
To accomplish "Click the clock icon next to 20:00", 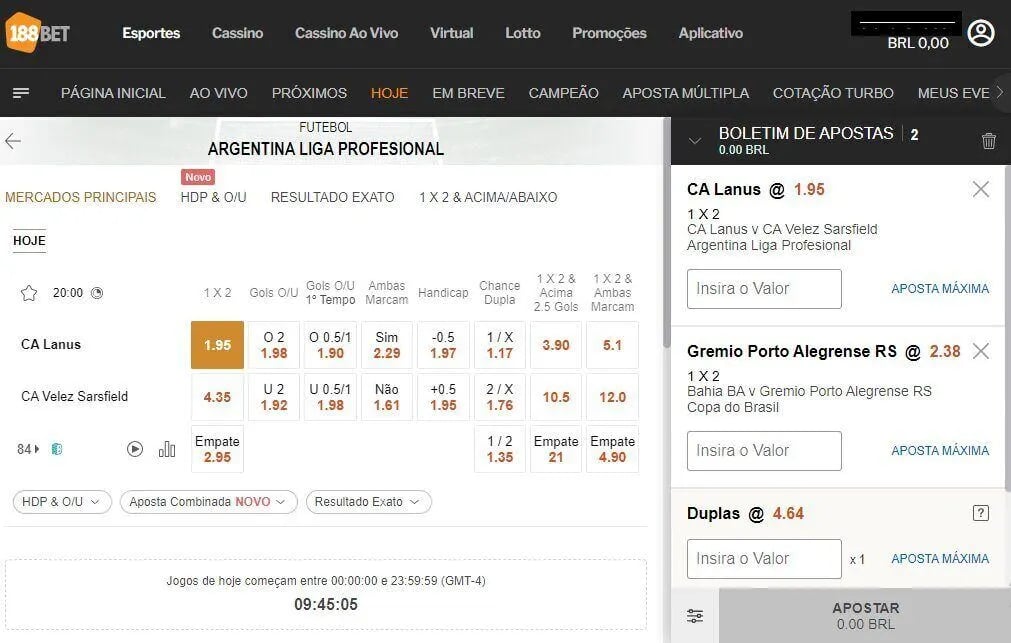I will [97, 293].
